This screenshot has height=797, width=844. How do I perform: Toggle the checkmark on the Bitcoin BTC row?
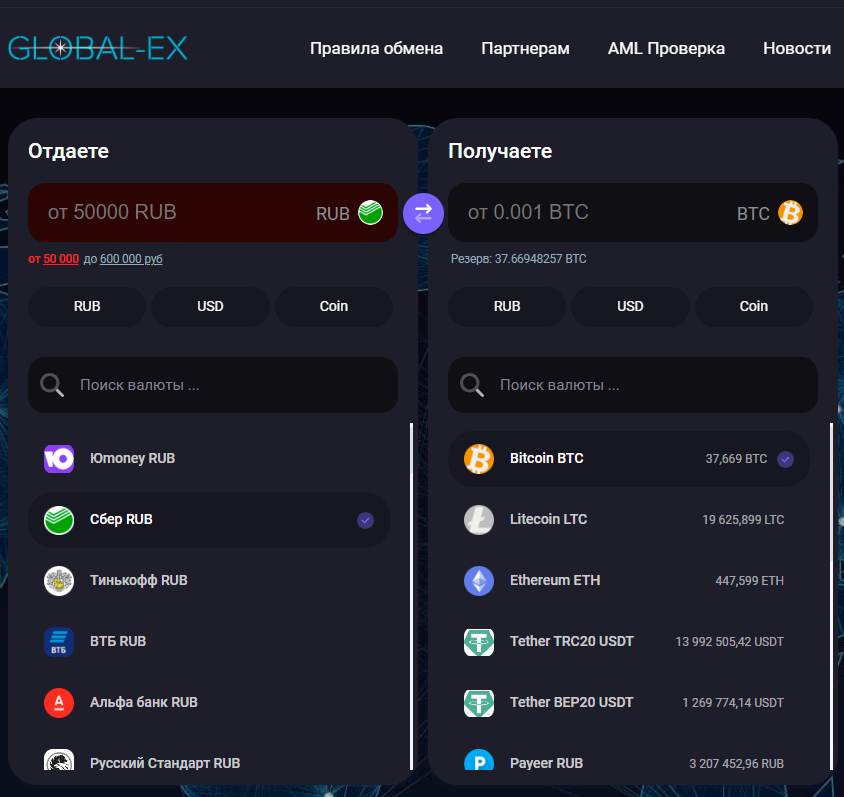[785, 459]
